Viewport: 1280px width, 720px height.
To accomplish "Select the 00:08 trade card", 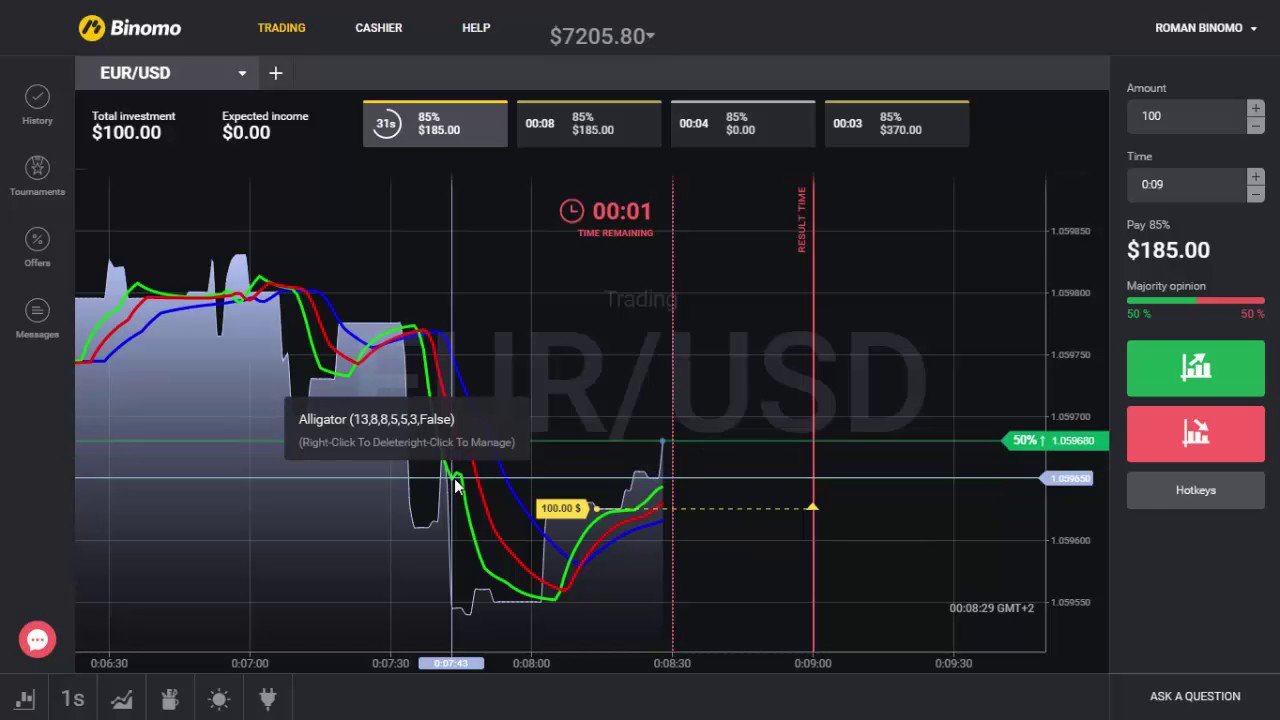I will (589, 124).
